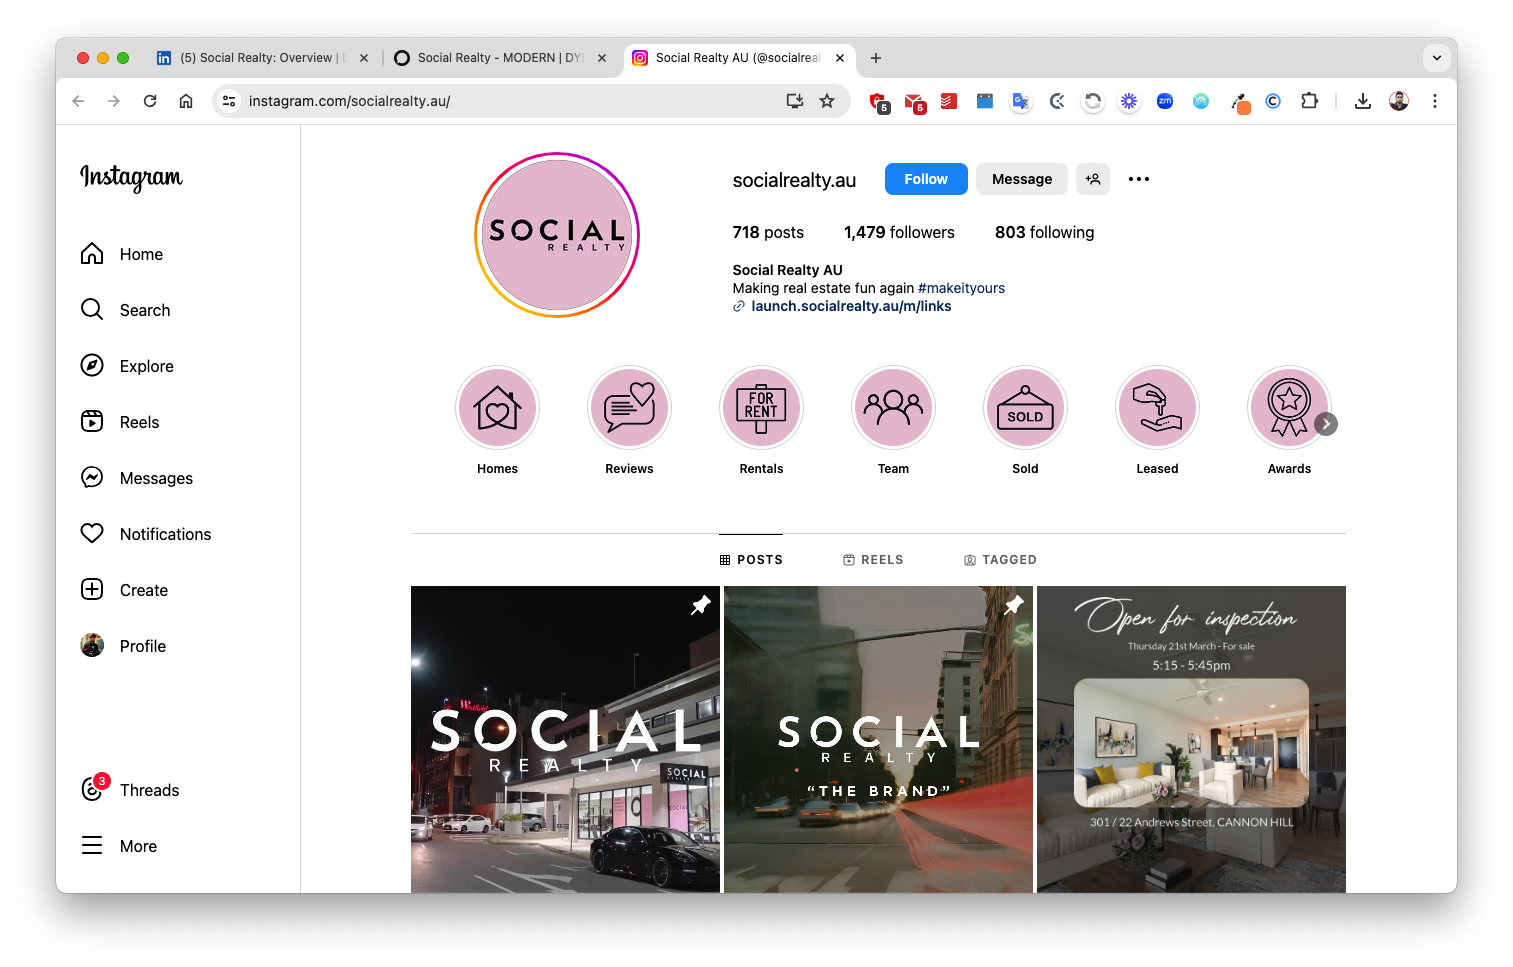Screen dimensions: 1513x967
Task: View the Awards highlight
Action: click(1288, 408)
